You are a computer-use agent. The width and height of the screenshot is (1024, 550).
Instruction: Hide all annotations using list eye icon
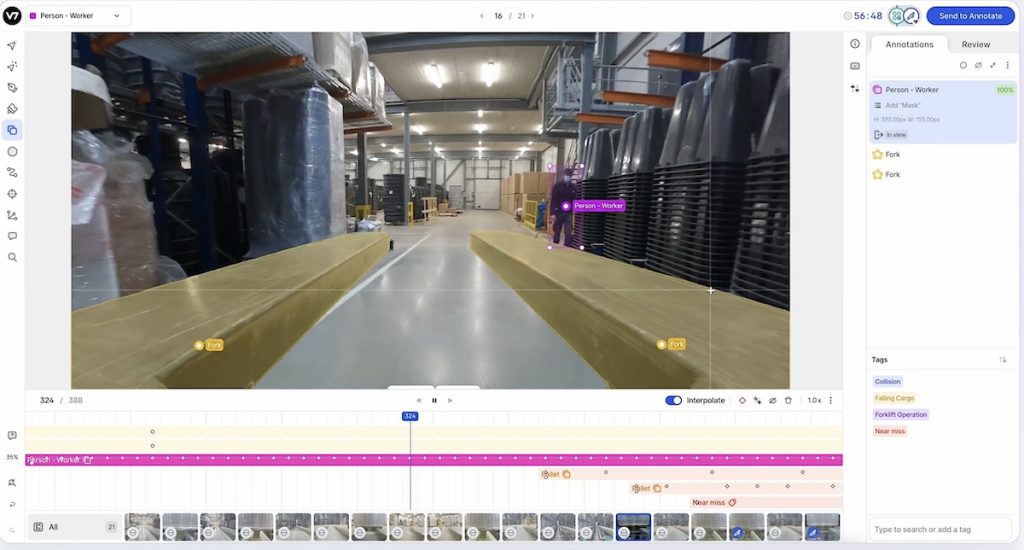click(x=978, y=65)
